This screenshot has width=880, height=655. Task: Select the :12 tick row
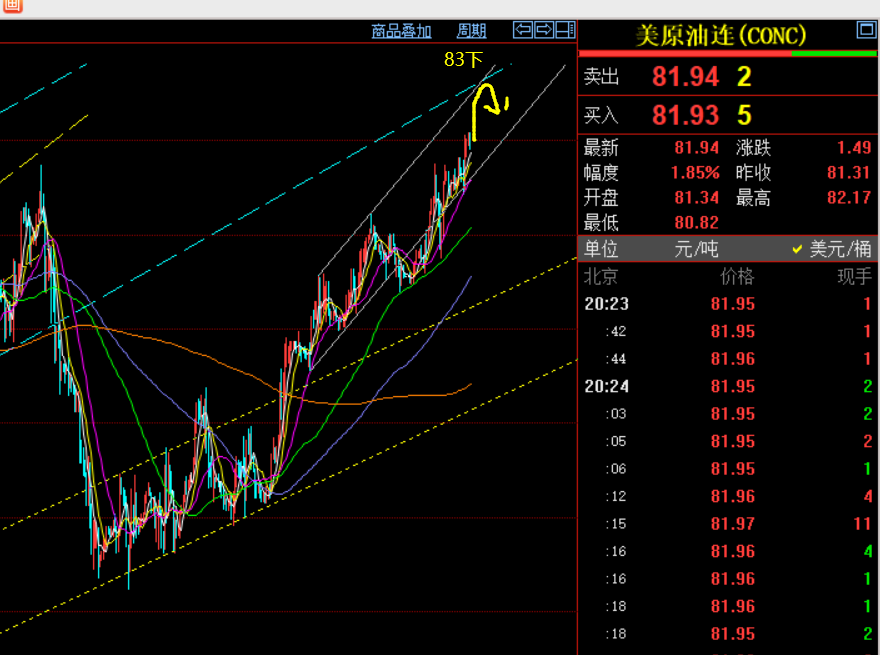(728, 497)
